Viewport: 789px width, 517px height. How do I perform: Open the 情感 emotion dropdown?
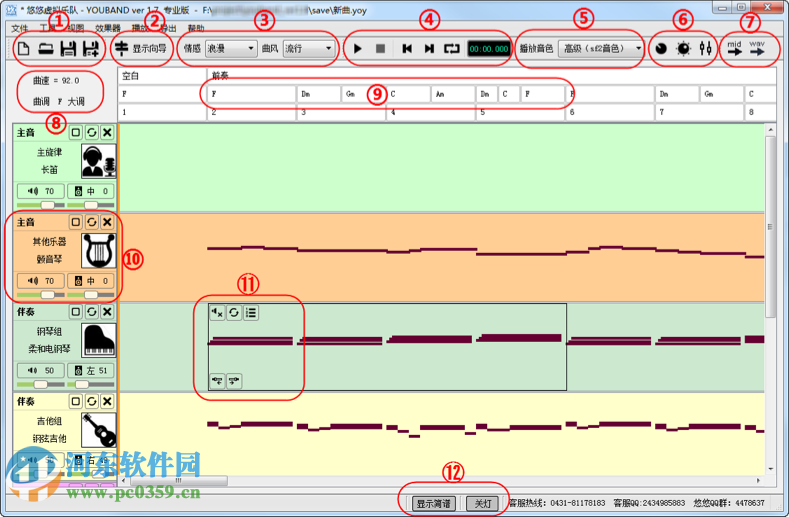coord(231,48)
